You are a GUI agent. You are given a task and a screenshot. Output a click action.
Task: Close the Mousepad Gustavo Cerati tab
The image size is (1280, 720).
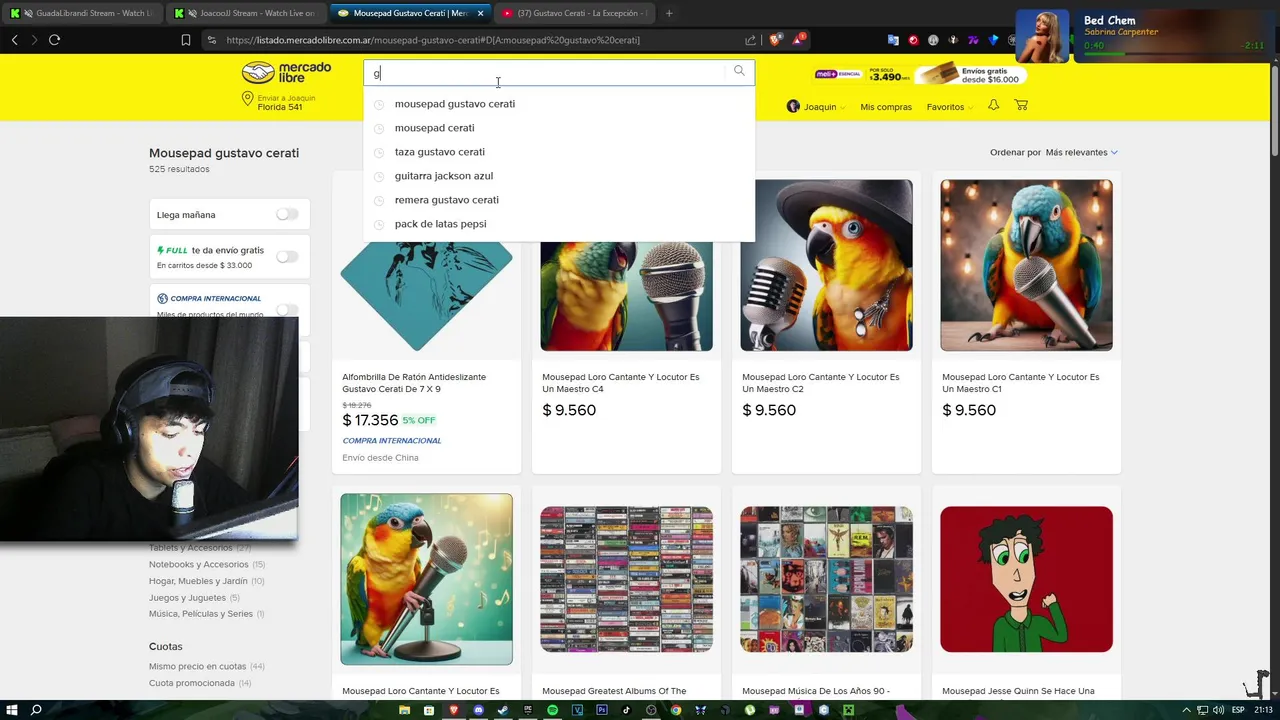480,13
